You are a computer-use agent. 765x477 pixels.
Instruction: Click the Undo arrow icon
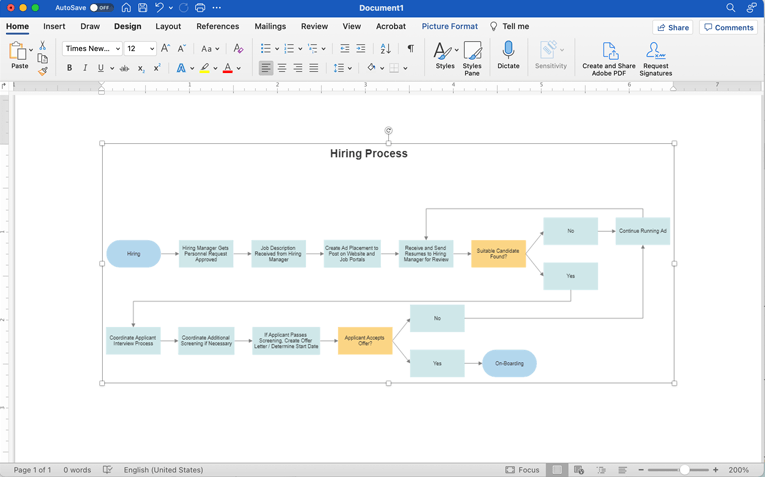(159, 8)
